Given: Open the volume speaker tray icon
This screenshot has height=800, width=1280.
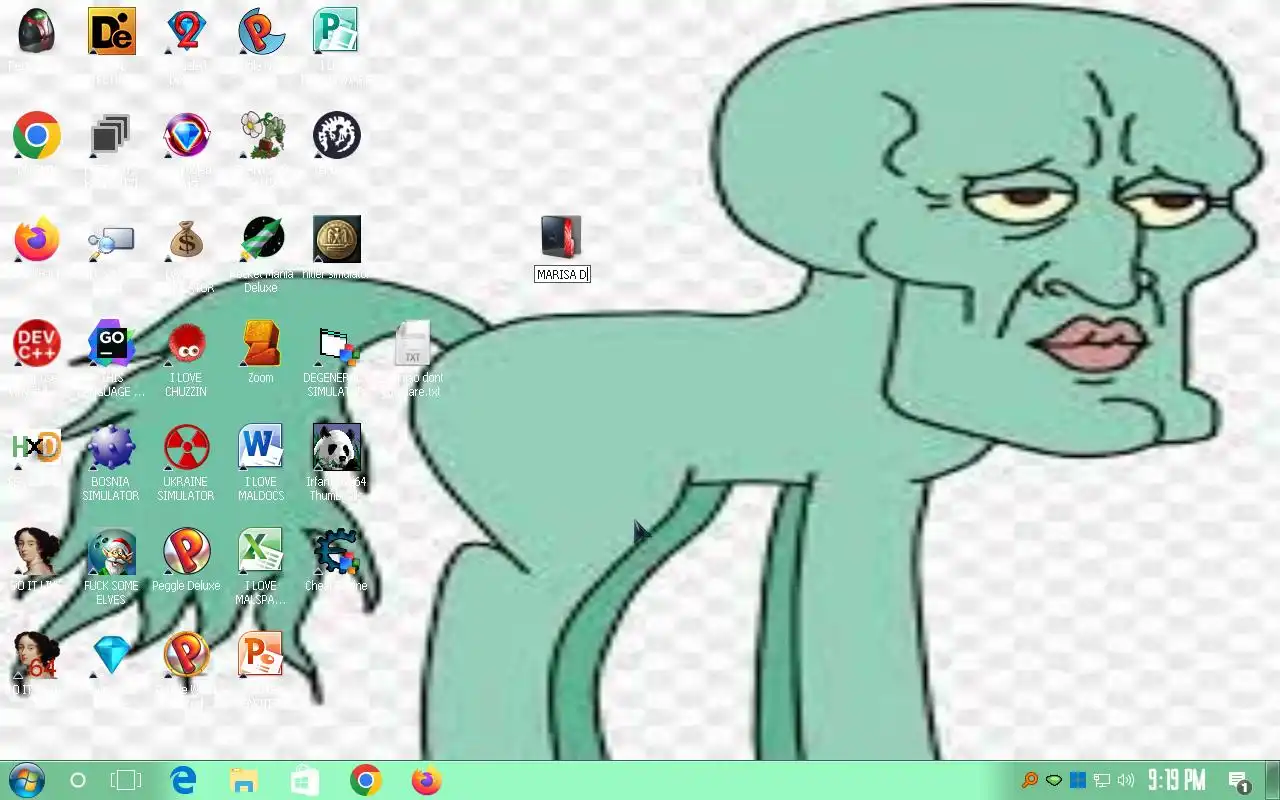Looking at the screenshot, I should pos(1126,780).
